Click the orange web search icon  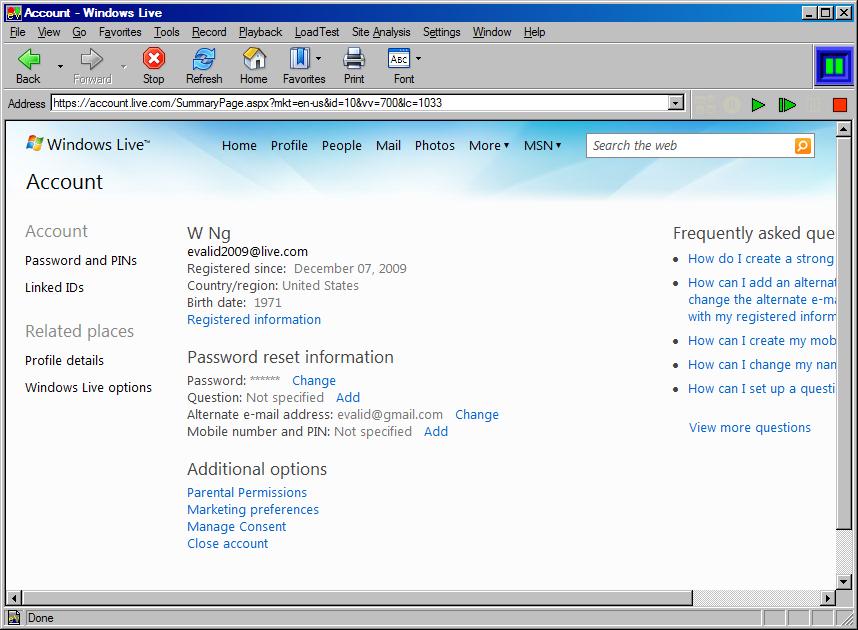(x=803, y=146)
